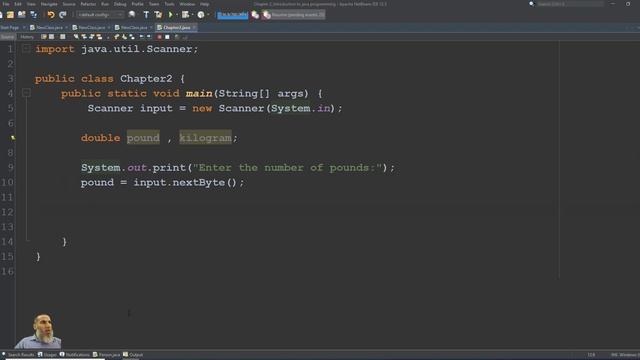Click the Stop Macro Recording icon

pos(167,37)
